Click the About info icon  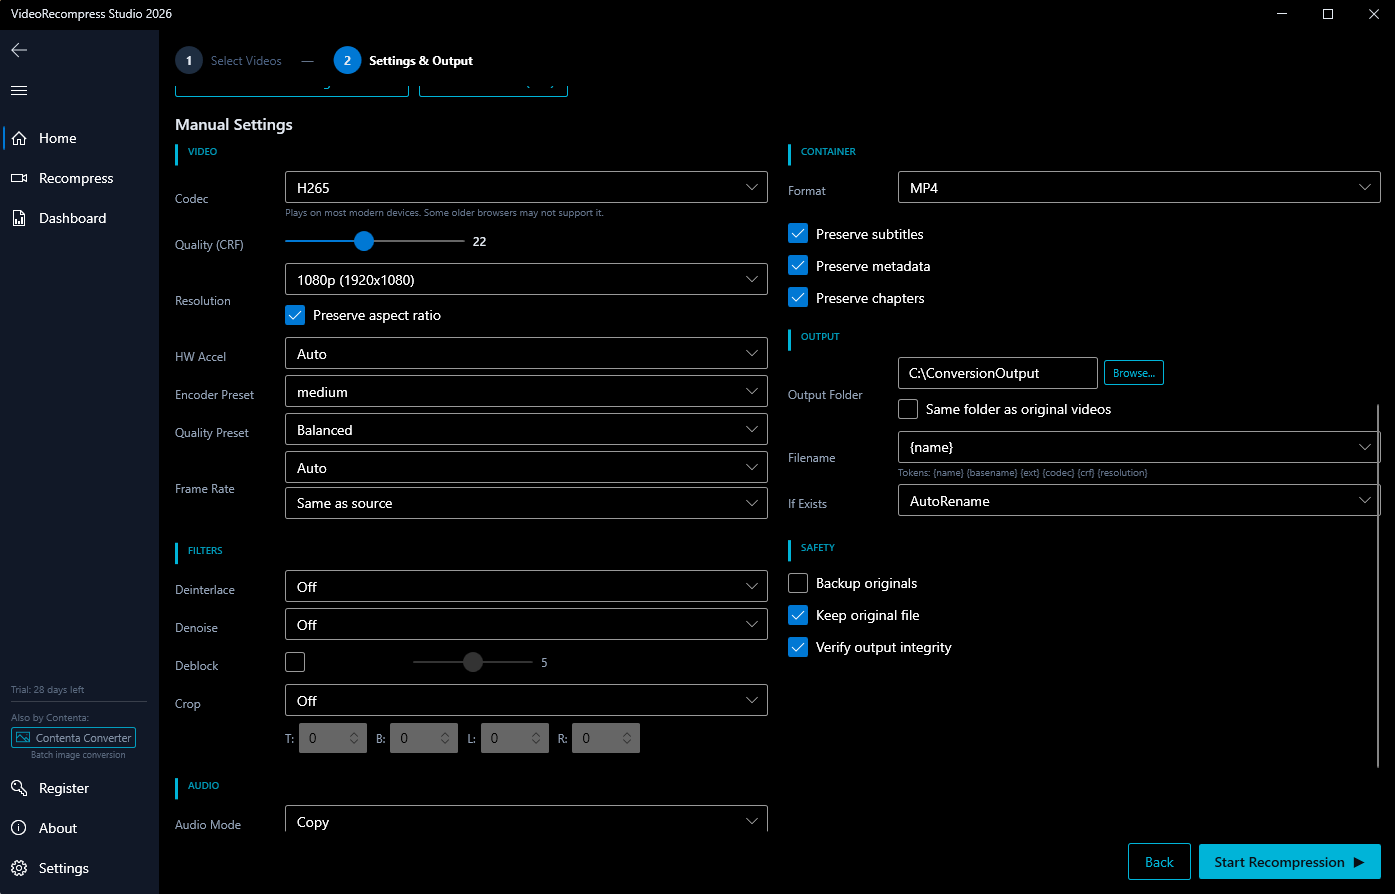click(19, 828)
